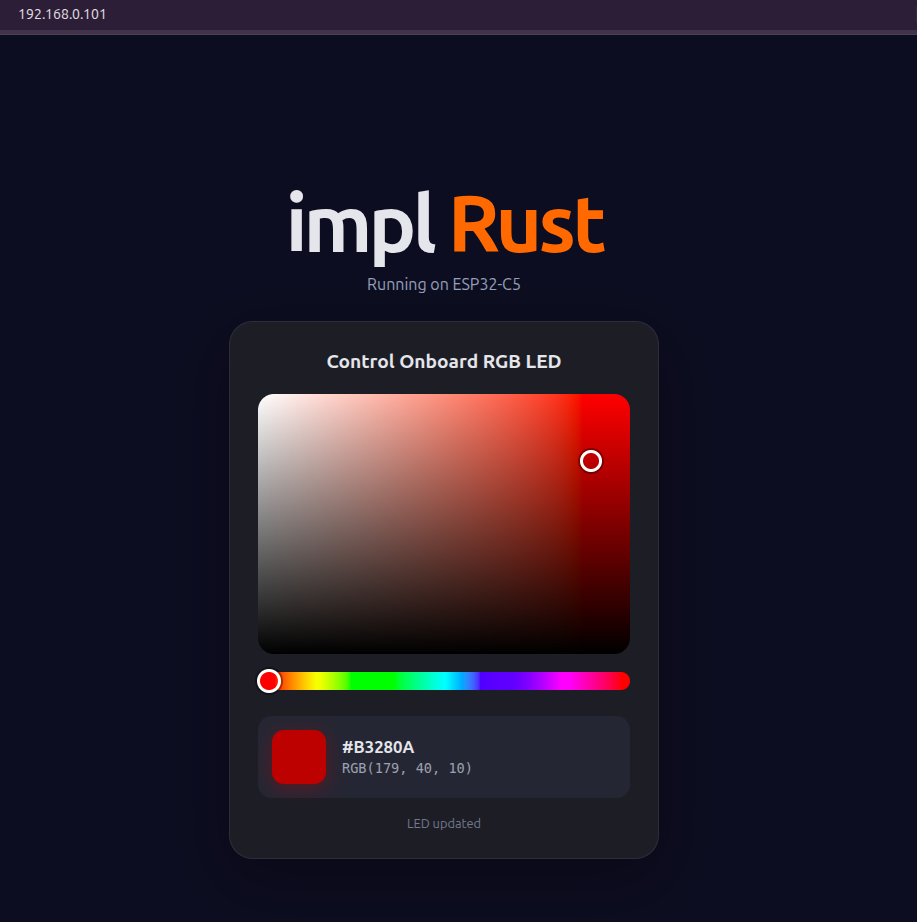Click the hue slider's red thumb
The image size is (917, 922).
tap(269, 681)
